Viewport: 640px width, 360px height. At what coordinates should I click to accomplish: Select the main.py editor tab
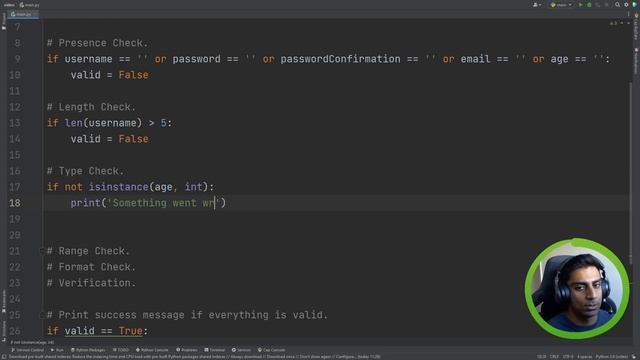pyautogui.click(x=23, y=14)
